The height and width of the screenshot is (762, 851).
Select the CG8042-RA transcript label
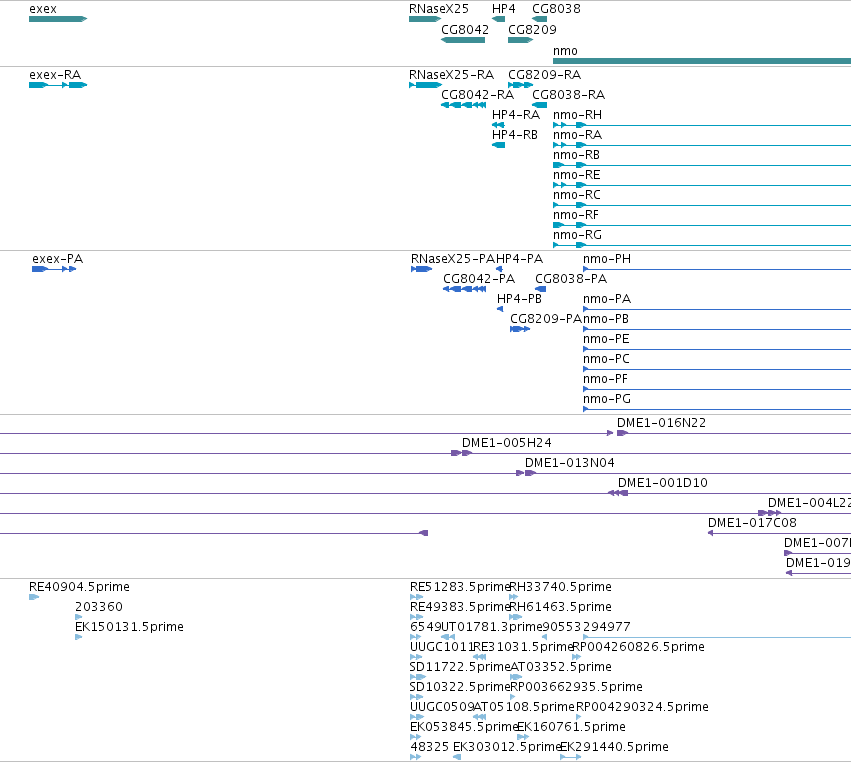pos(478,94)
